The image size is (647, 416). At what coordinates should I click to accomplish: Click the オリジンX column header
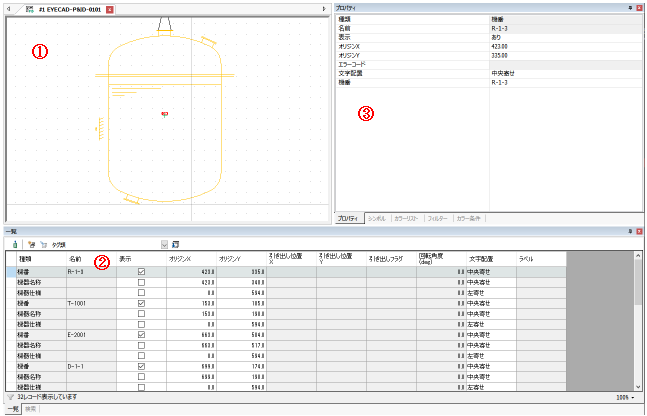coord(191,259)
